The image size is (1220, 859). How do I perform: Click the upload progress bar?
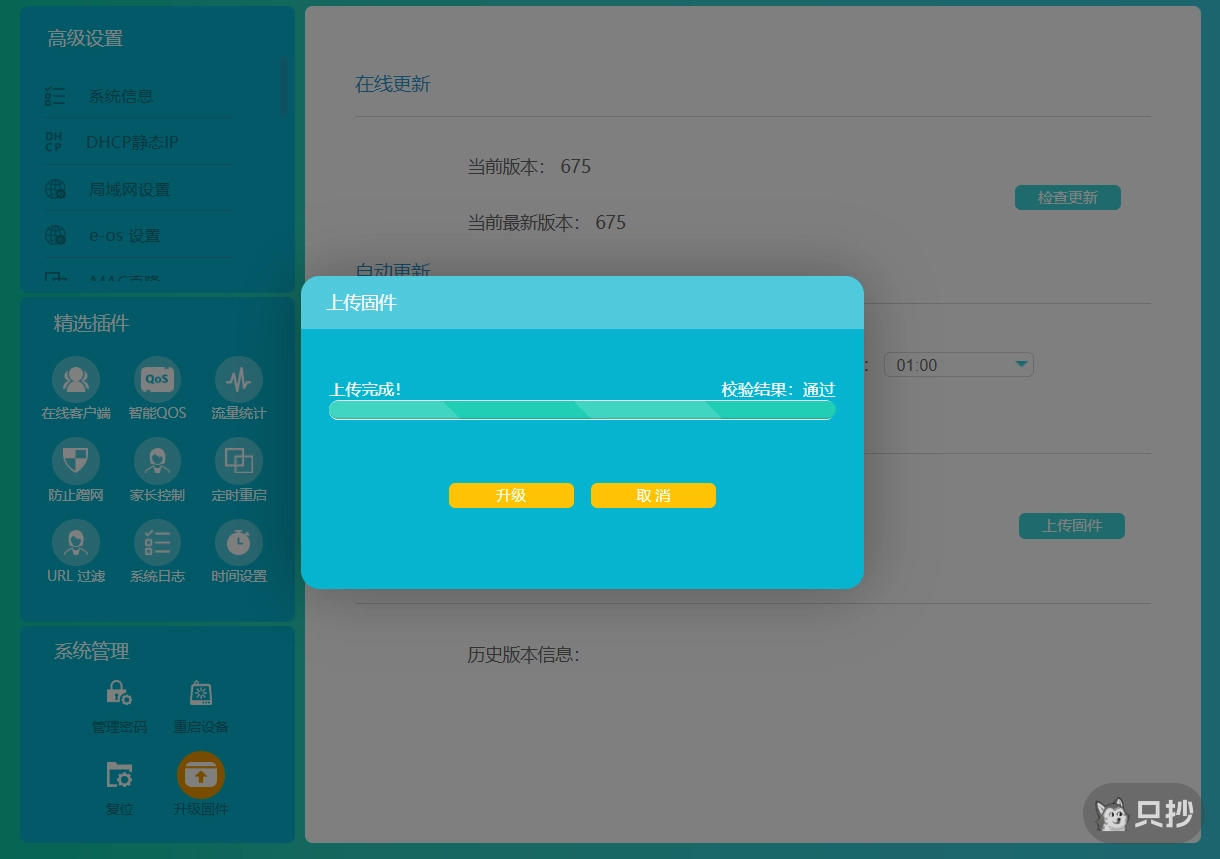(581, 410)
